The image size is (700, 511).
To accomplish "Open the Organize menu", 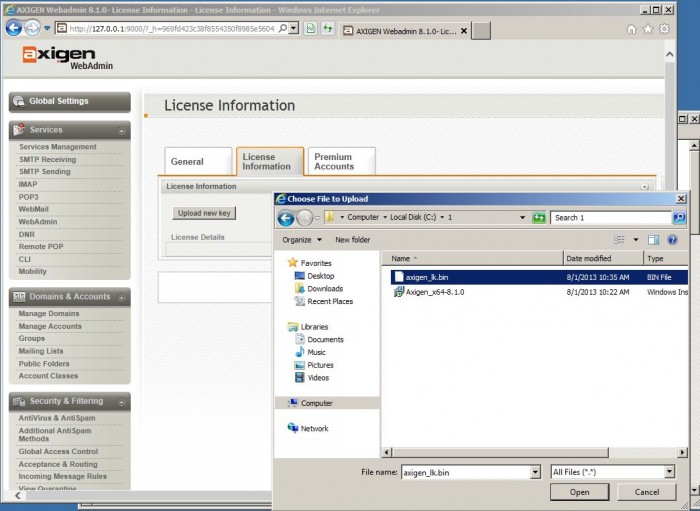I will click(x=302, y=240).
